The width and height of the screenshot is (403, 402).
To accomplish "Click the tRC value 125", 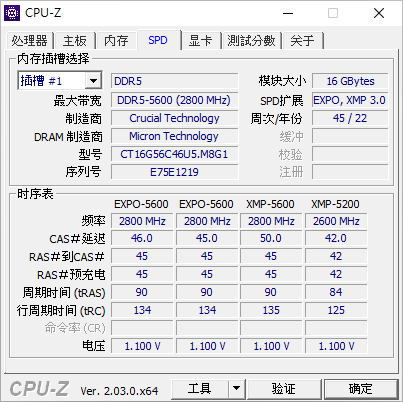I will pos(336,310).
